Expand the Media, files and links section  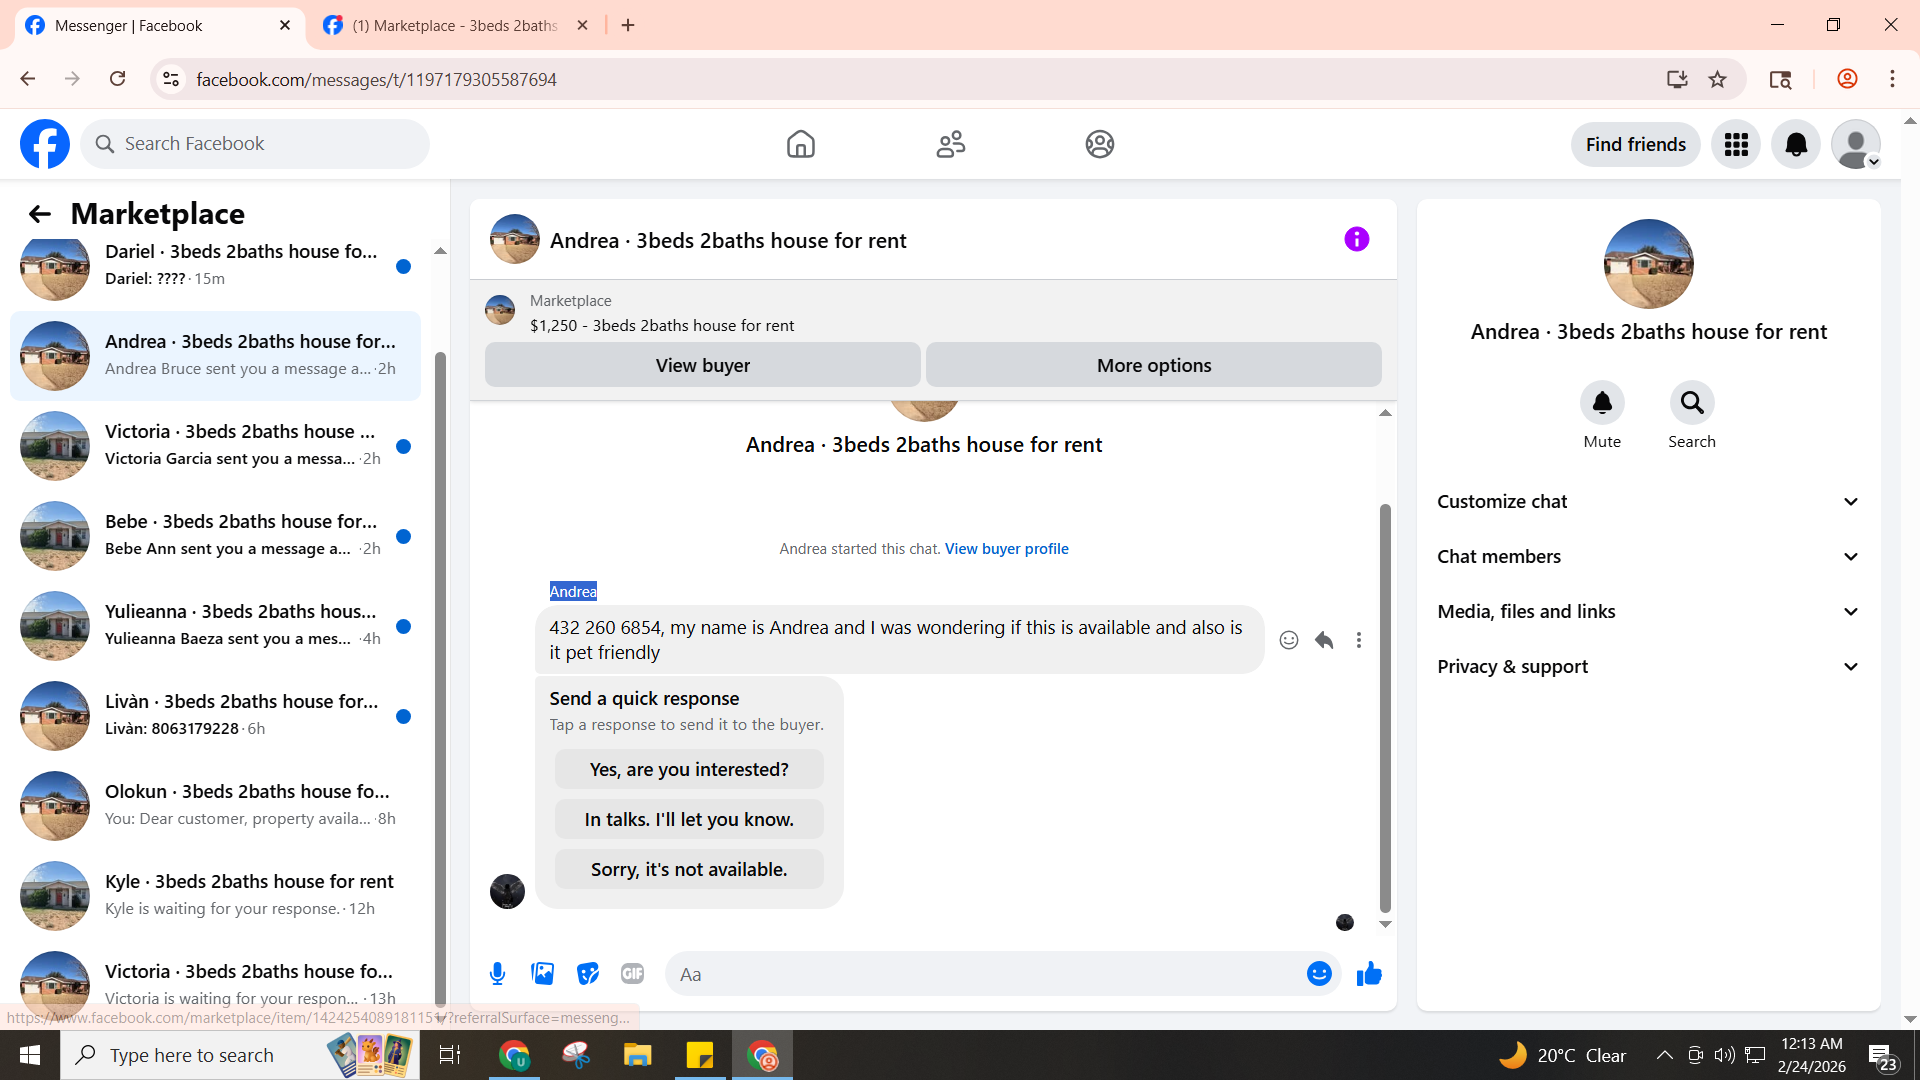[x=1648, y=612]
